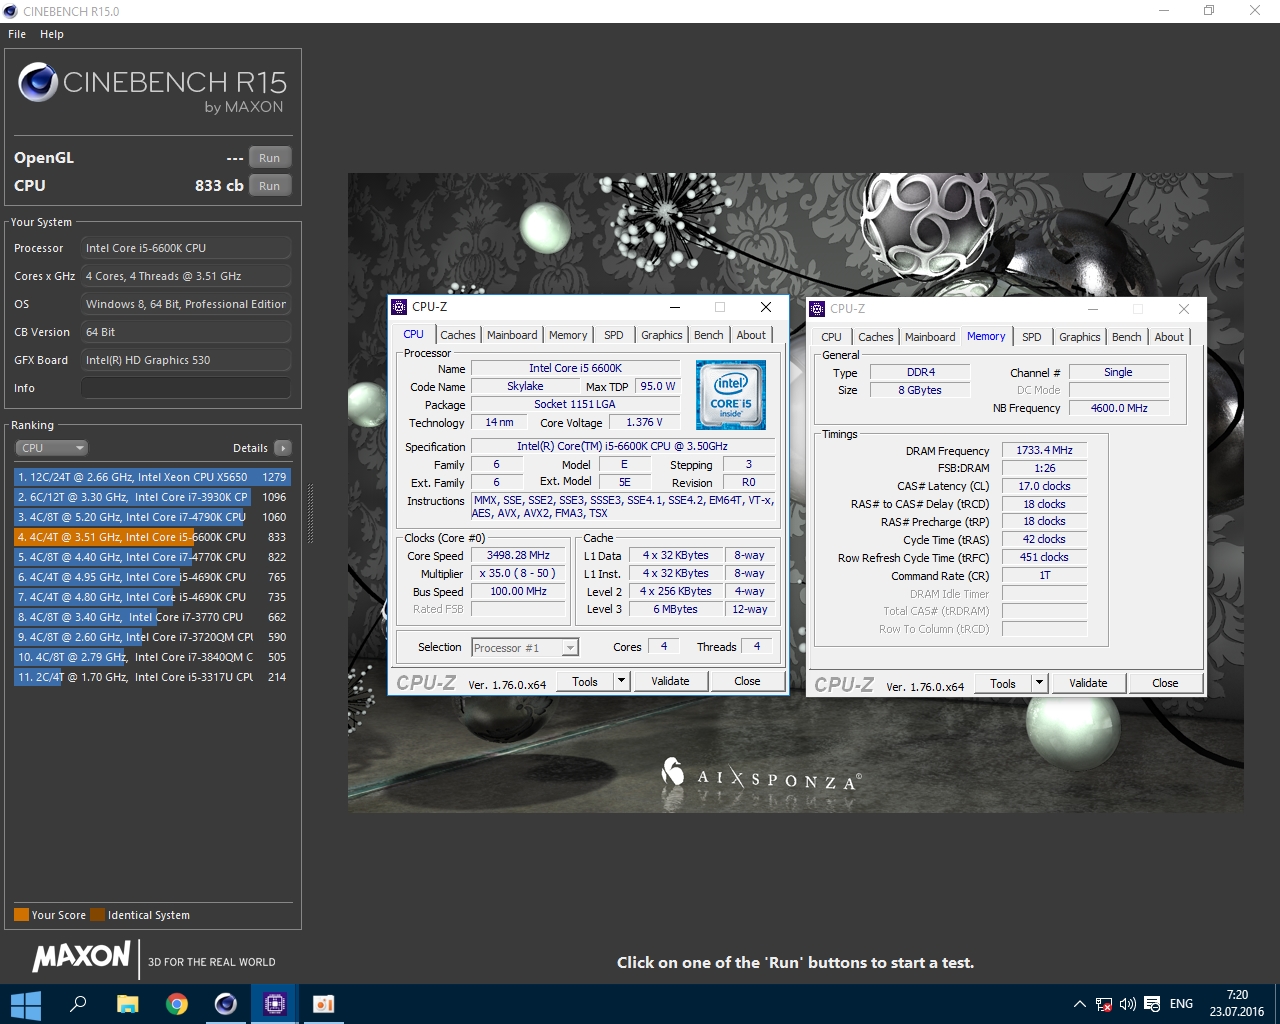
Task: Click CPU-Z title icon in Memory window
Action: (817, 309)
